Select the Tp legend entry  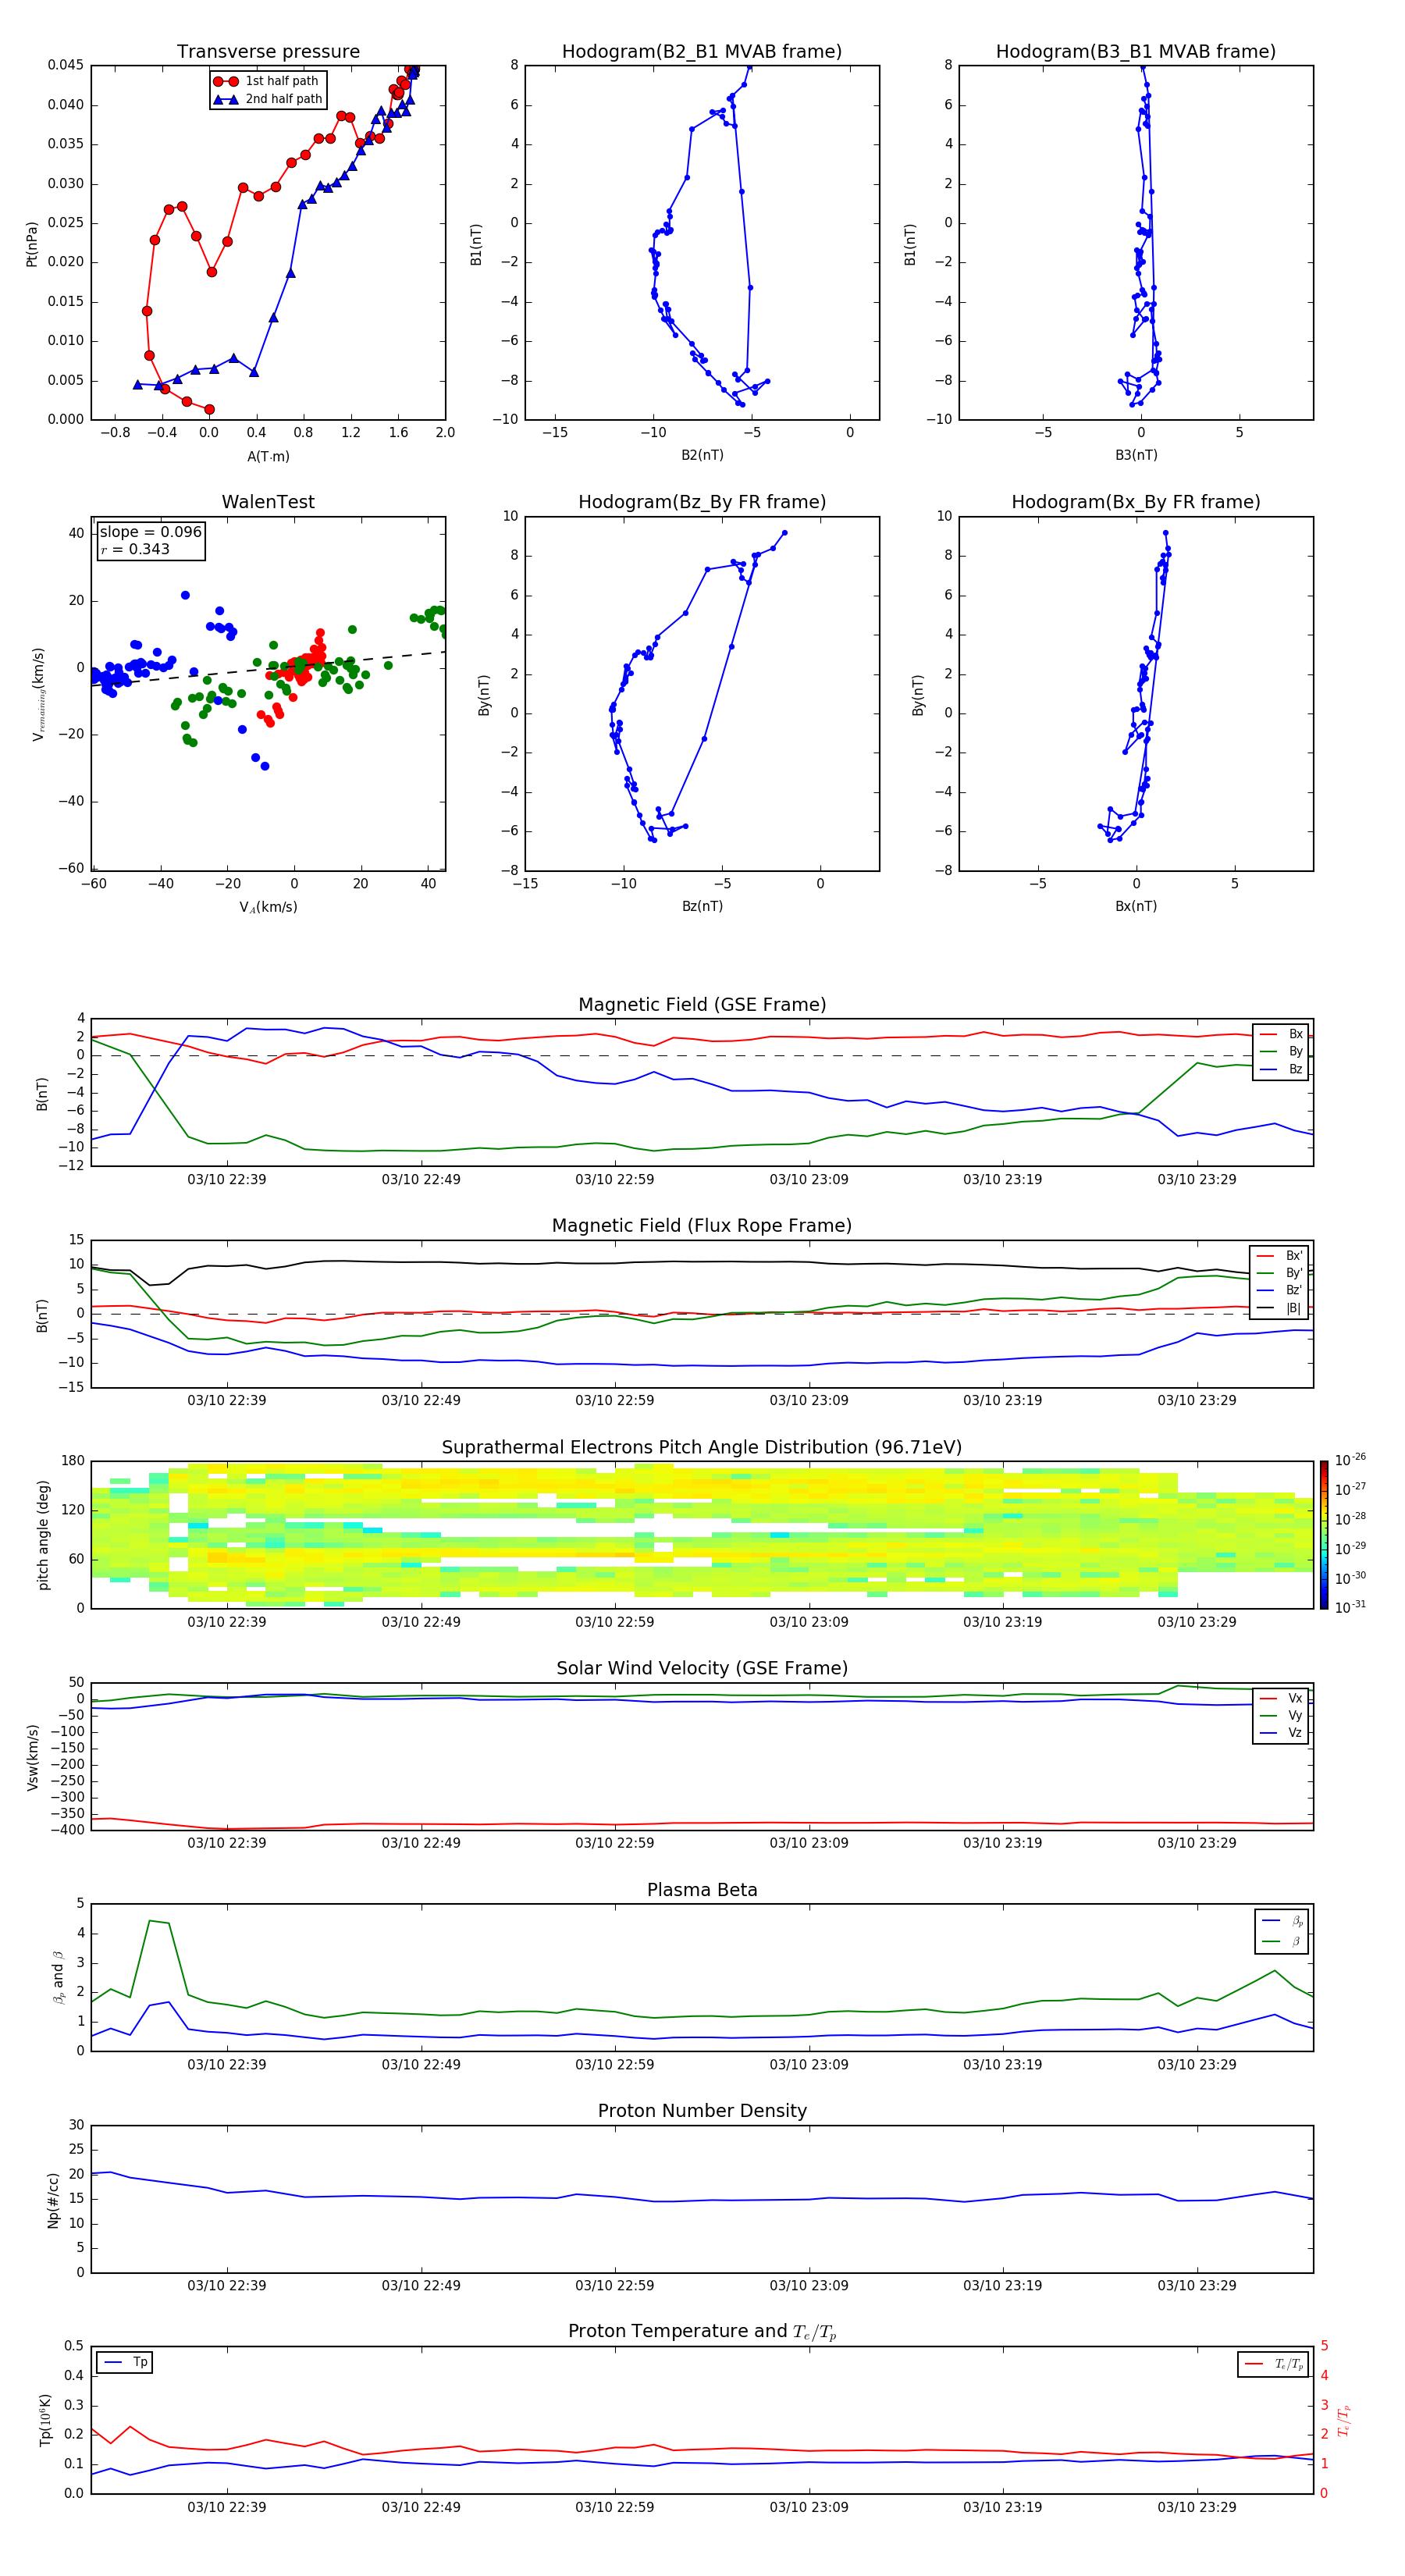[125, 2362]
